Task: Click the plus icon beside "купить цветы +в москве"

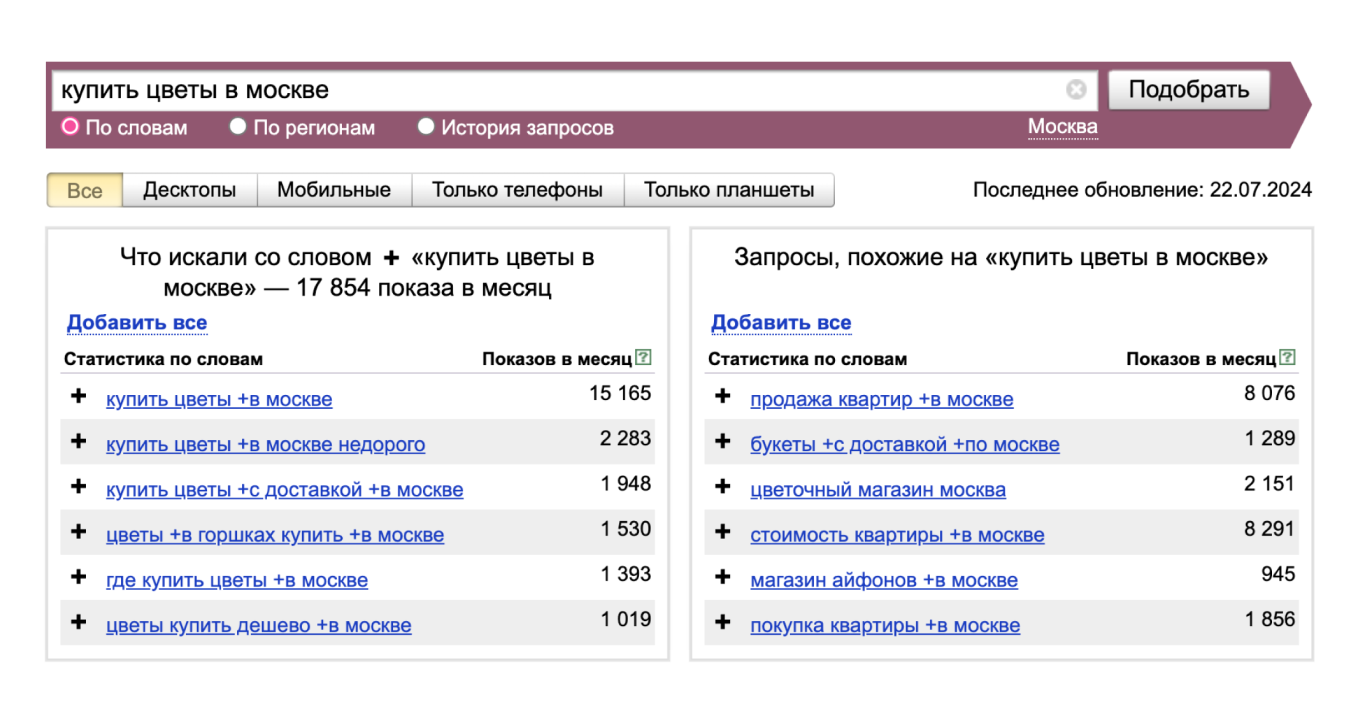Action: click(79, 398)
